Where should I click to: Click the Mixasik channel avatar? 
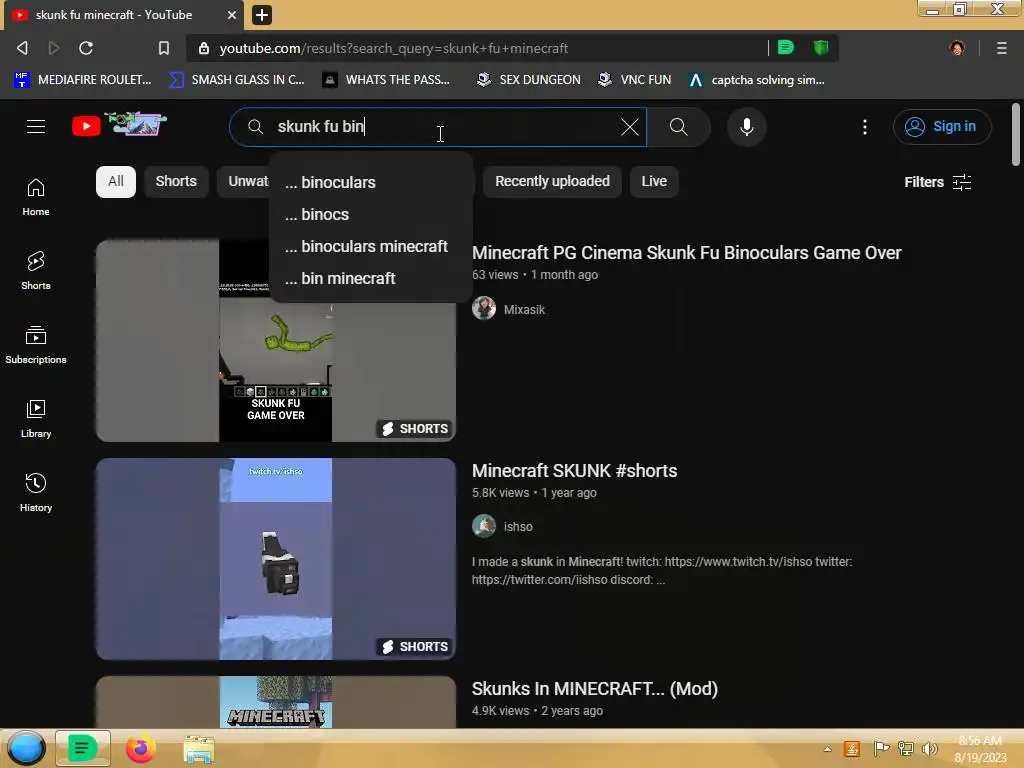pyautogui.click(x=484, y=308)
